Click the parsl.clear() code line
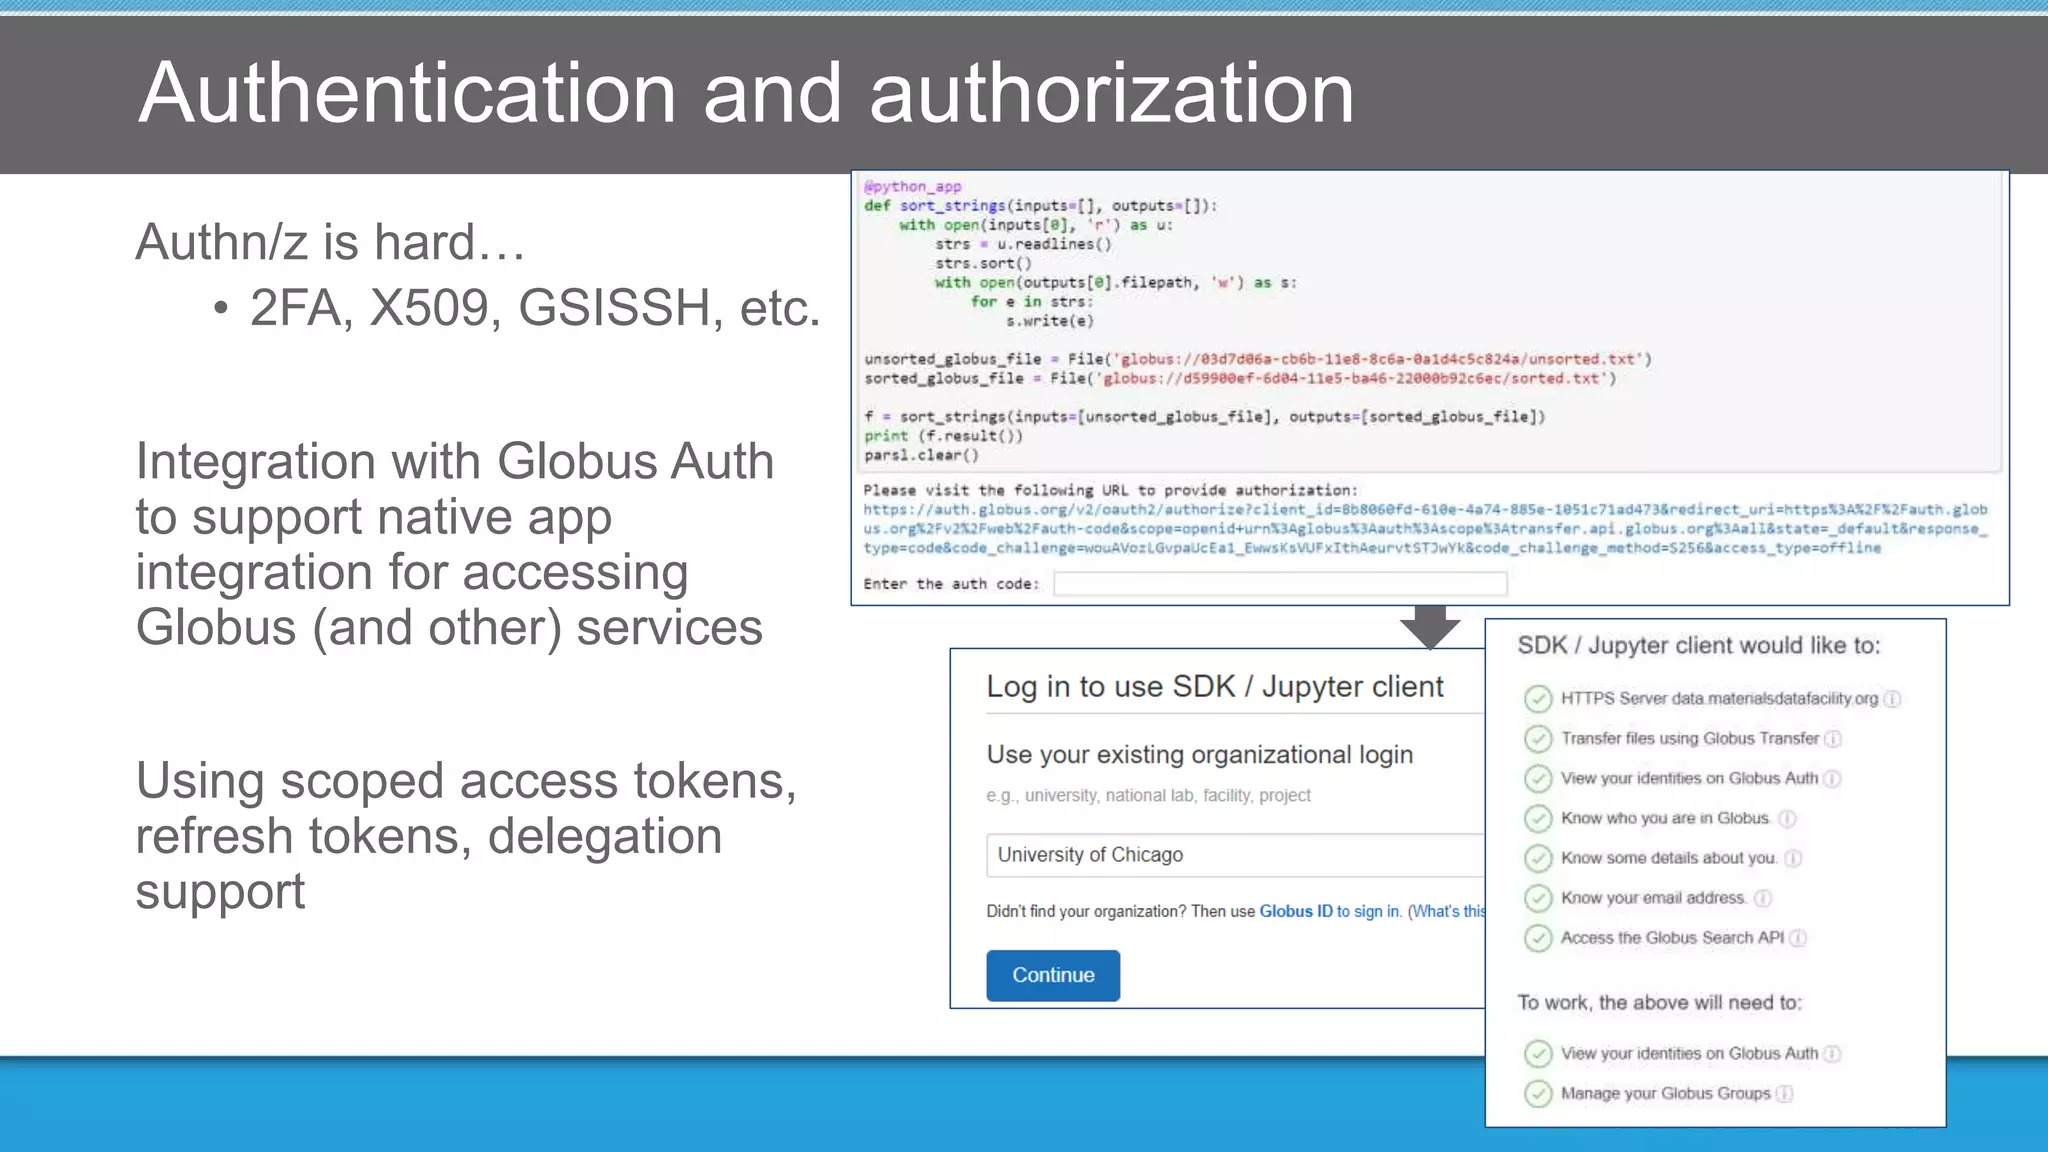 tap(921, 455)
